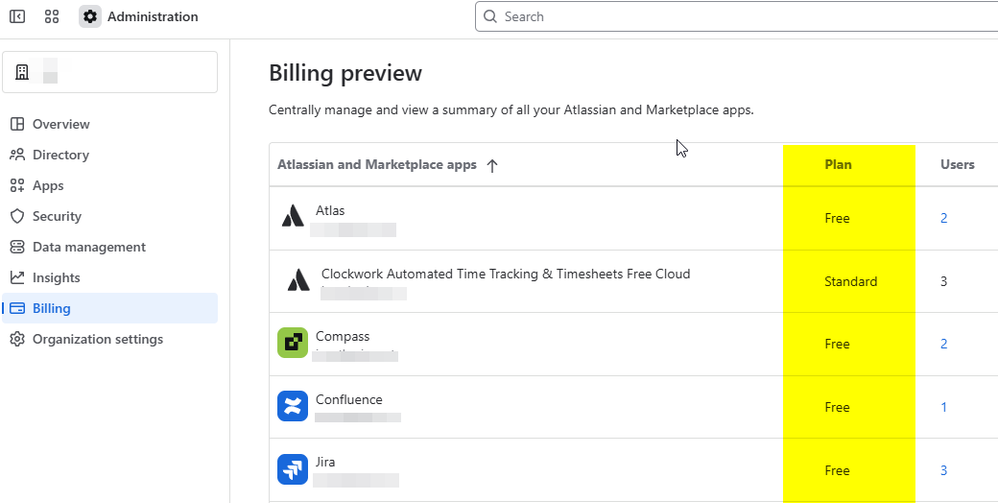Click the Security shield icon

[17, 216]
